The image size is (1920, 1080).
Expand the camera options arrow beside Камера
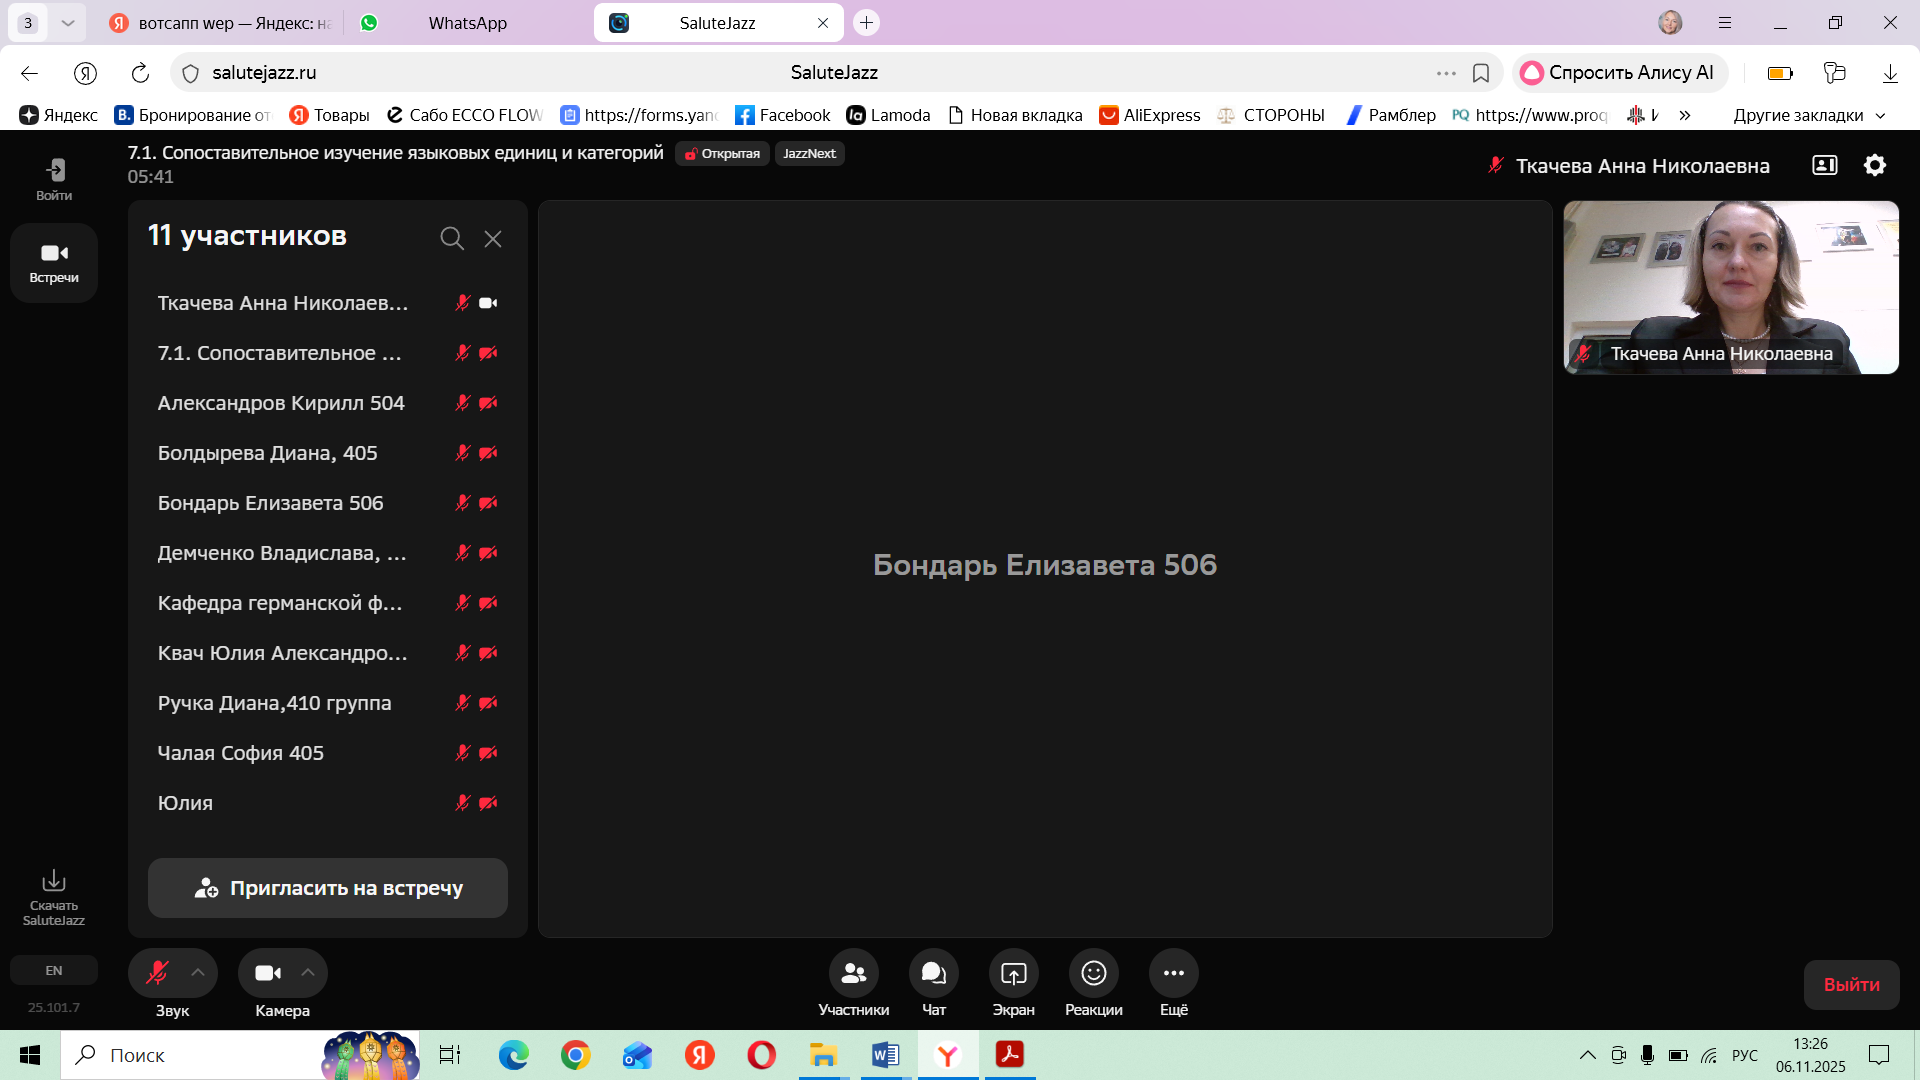(308, 973)
